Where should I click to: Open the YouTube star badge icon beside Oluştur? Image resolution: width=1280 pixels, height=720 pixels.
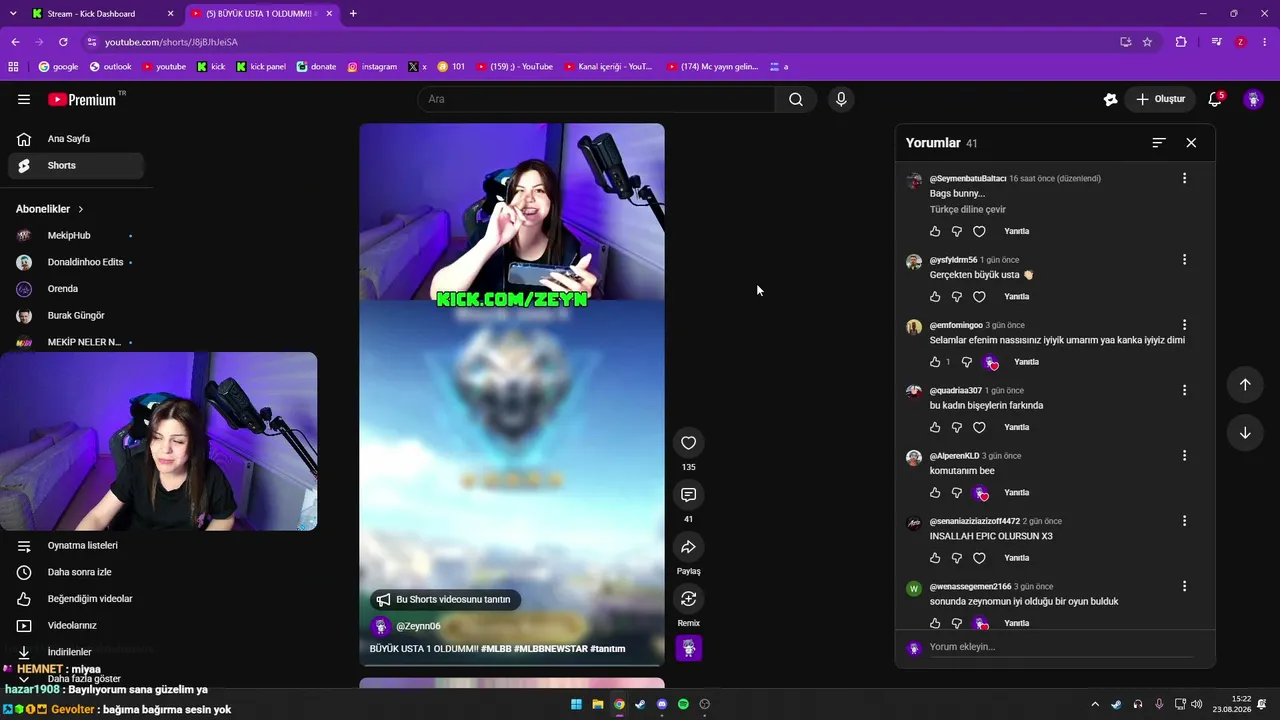1110,99
